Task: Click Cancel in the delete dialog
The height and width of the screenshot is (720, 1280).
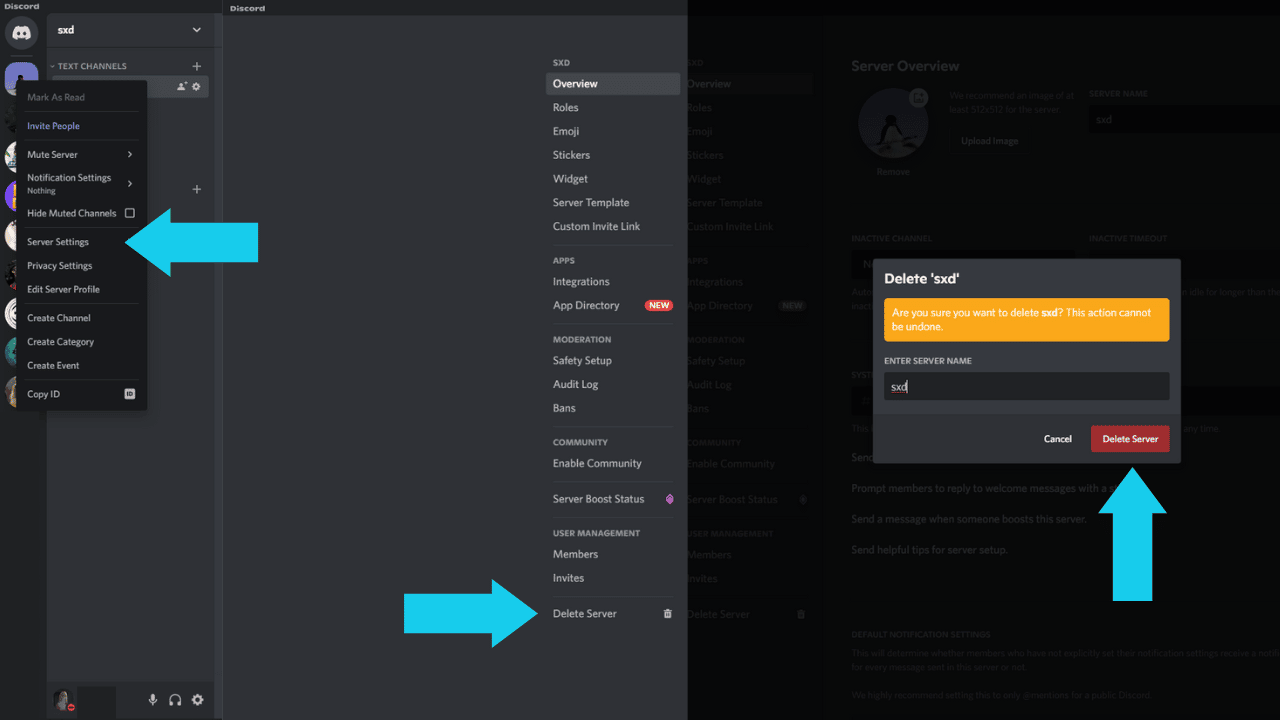Action: tap(1057, 438)
